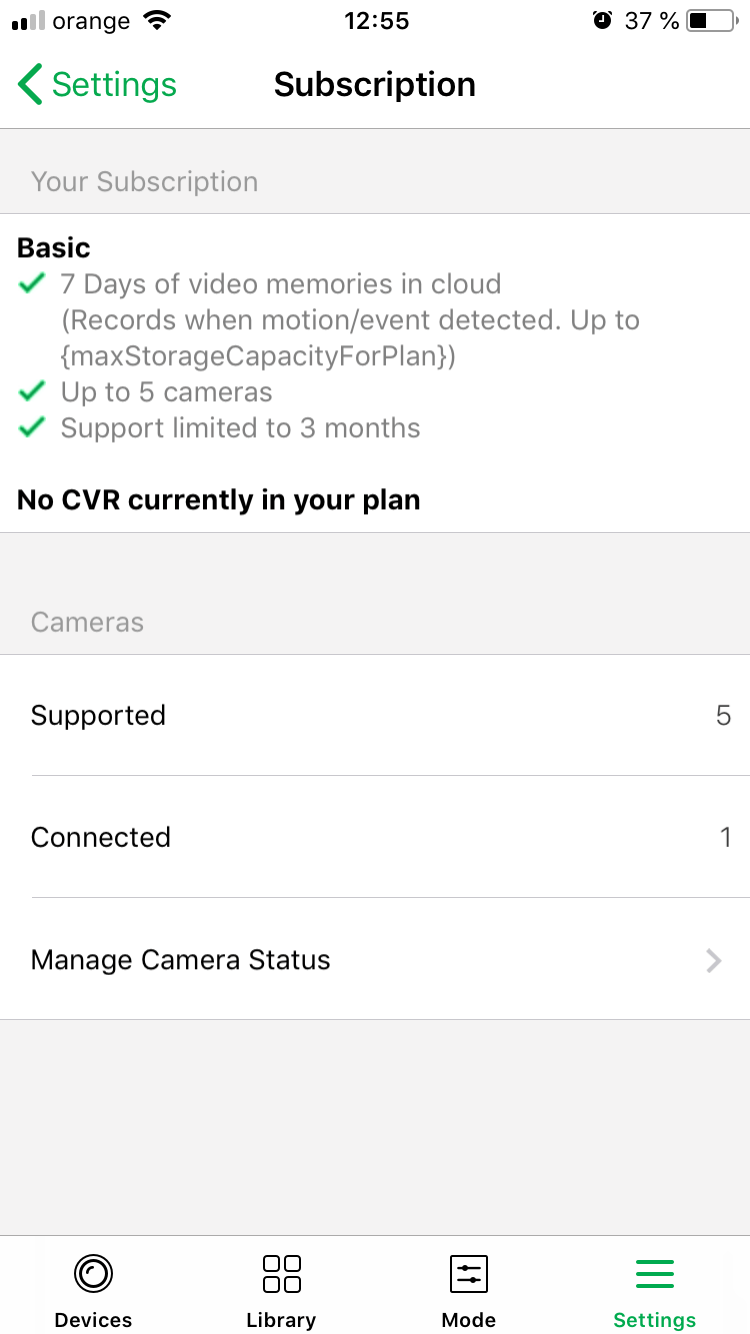Tap the alarm clock status icon

pyautogui.click(x=602, y=20)
